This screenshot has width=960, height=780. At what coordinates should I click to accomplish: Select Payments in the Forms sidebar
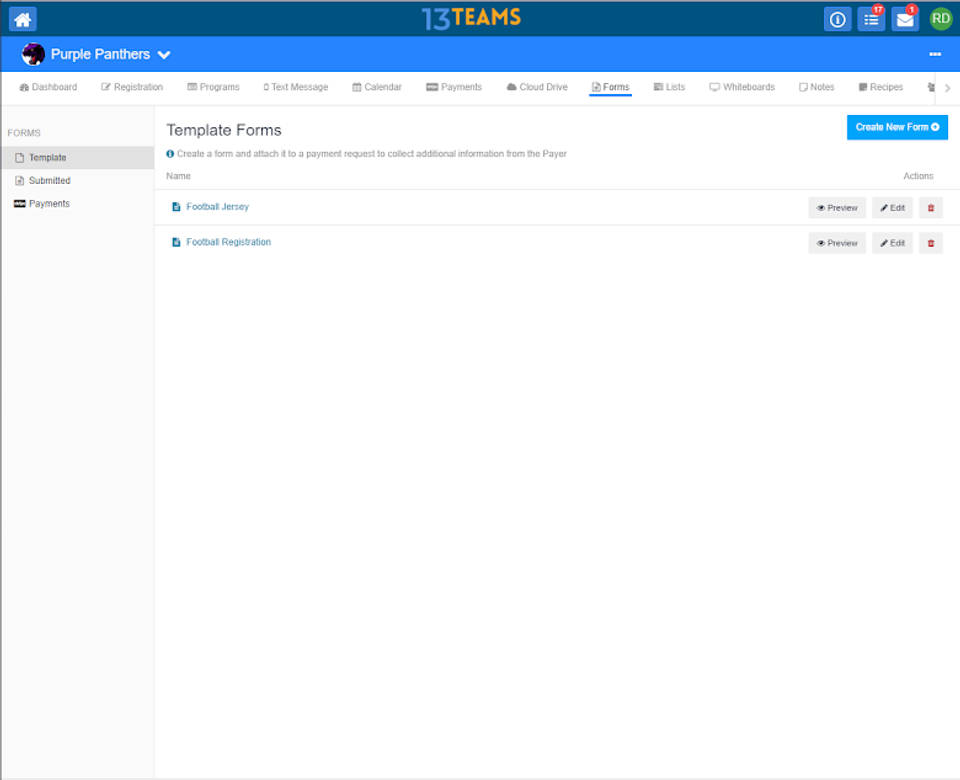(49, 204)
